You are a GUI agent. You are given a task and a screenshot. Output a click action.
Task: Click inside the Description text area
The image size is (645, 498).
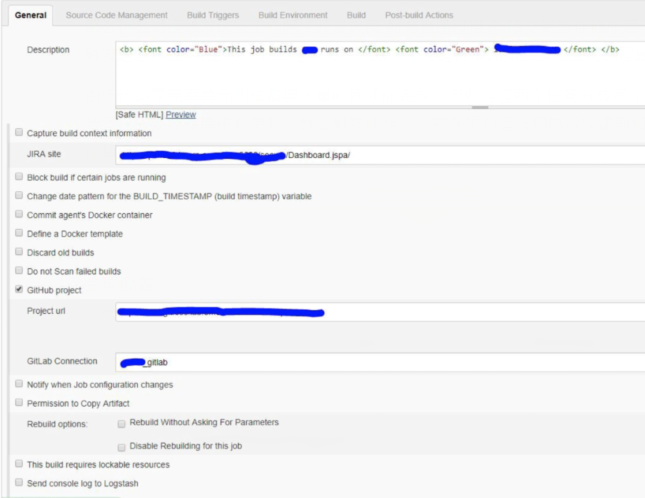point(380,75)
